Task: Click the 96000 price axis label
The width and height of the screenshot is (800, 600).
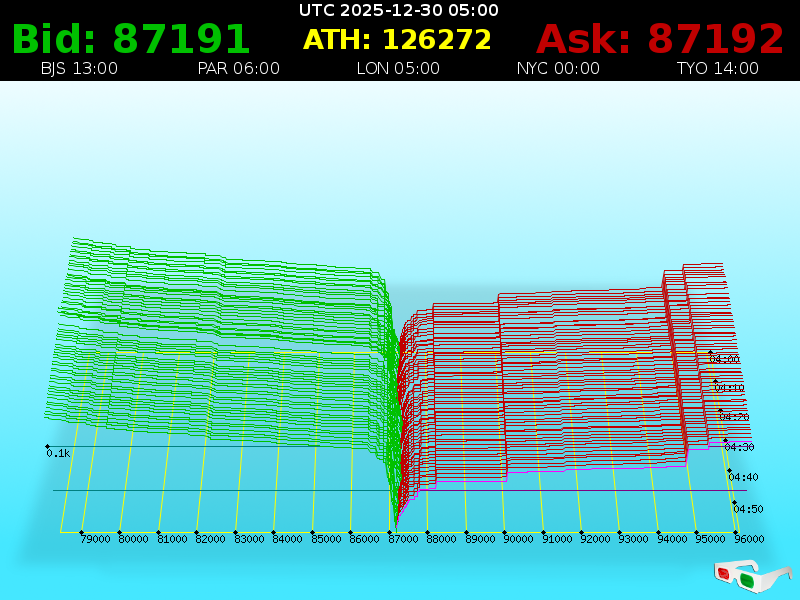Action: [x=749, y=539]
